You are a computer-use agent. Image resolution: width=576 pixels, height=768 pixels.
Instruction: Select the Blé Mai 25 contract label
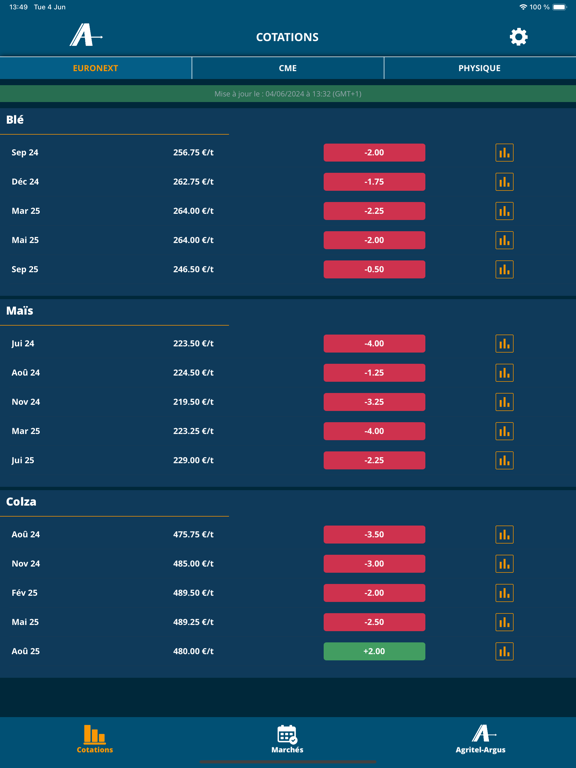25,240
